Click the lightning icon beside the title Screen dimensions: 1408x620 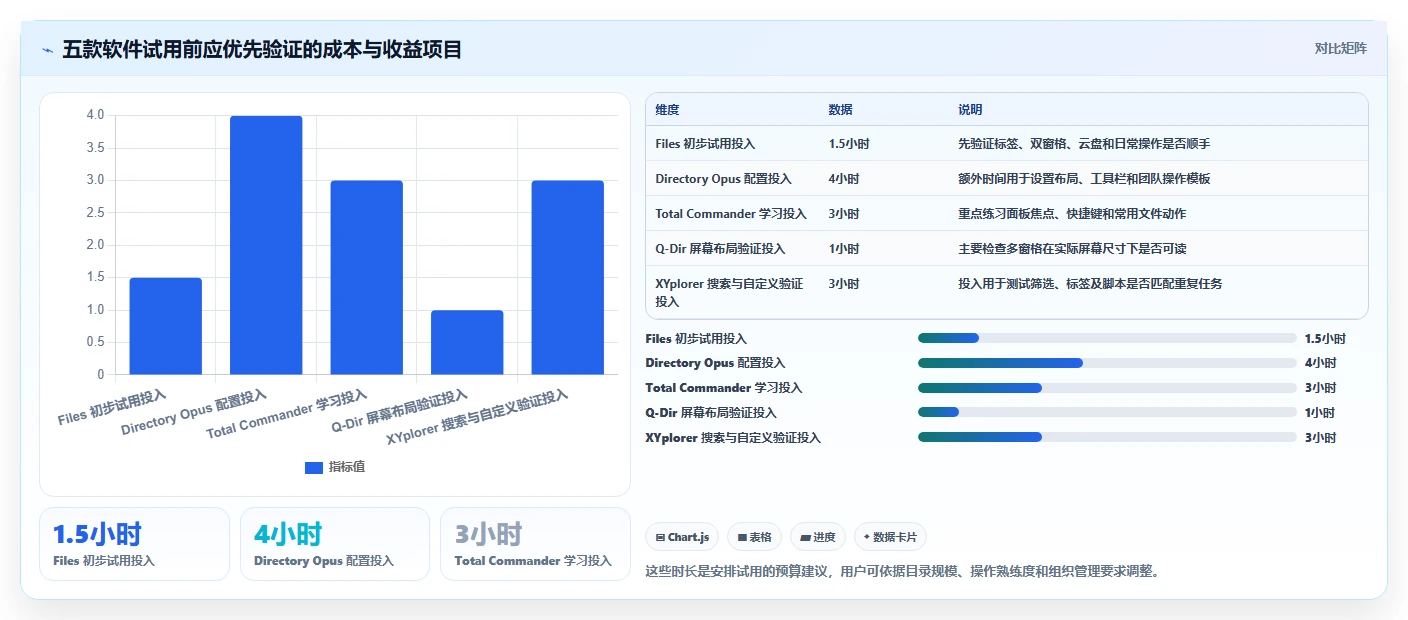(x=47, y=50)
